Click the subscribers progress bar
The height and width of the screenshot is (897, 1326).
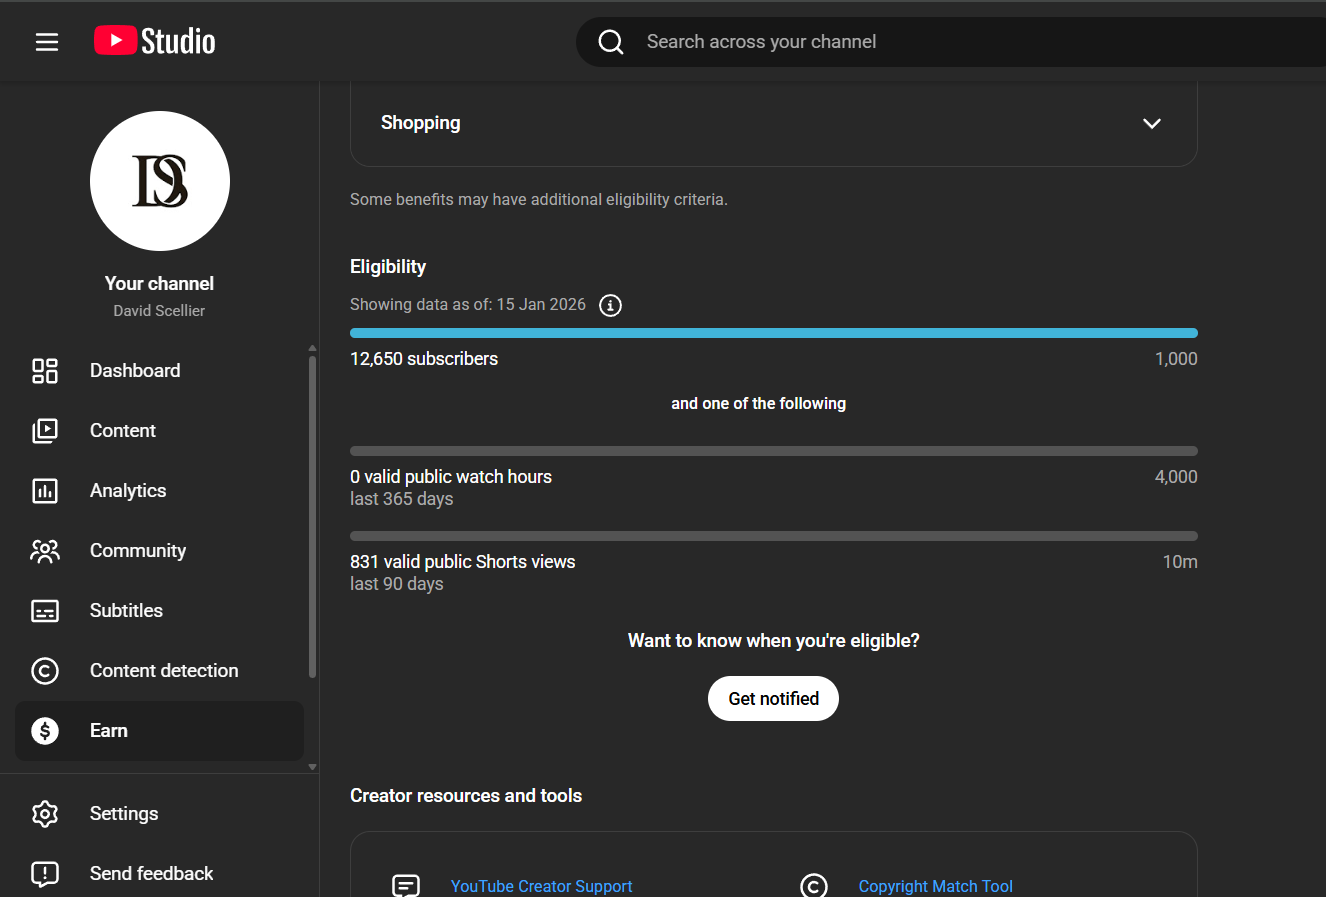(x=773, y=333)
